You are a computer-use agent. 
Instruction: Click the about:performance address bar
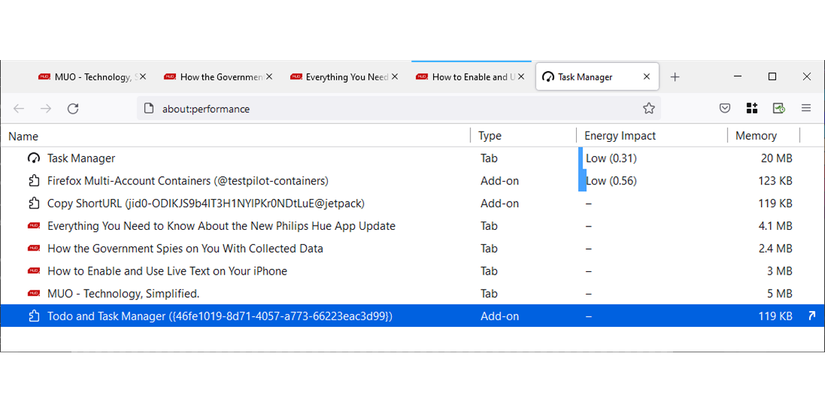[399, 108]
